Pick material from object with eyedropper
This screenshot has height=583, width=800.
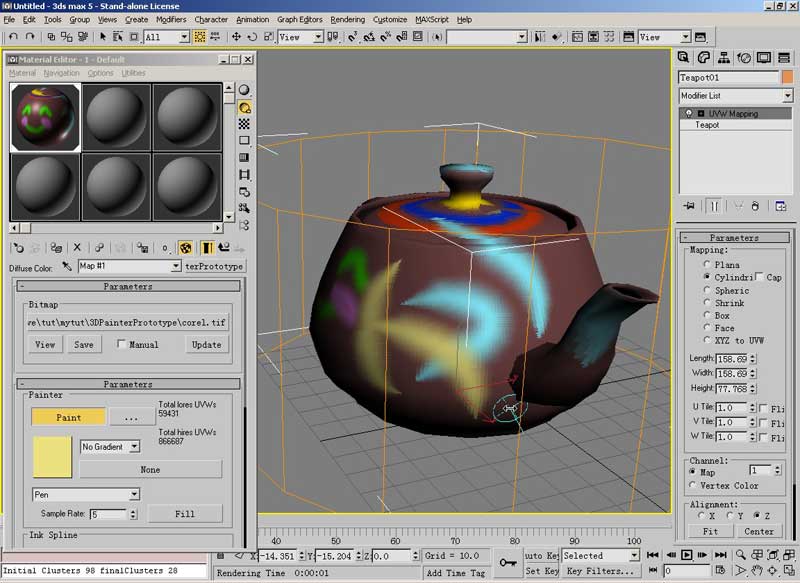tap(68, 267)
